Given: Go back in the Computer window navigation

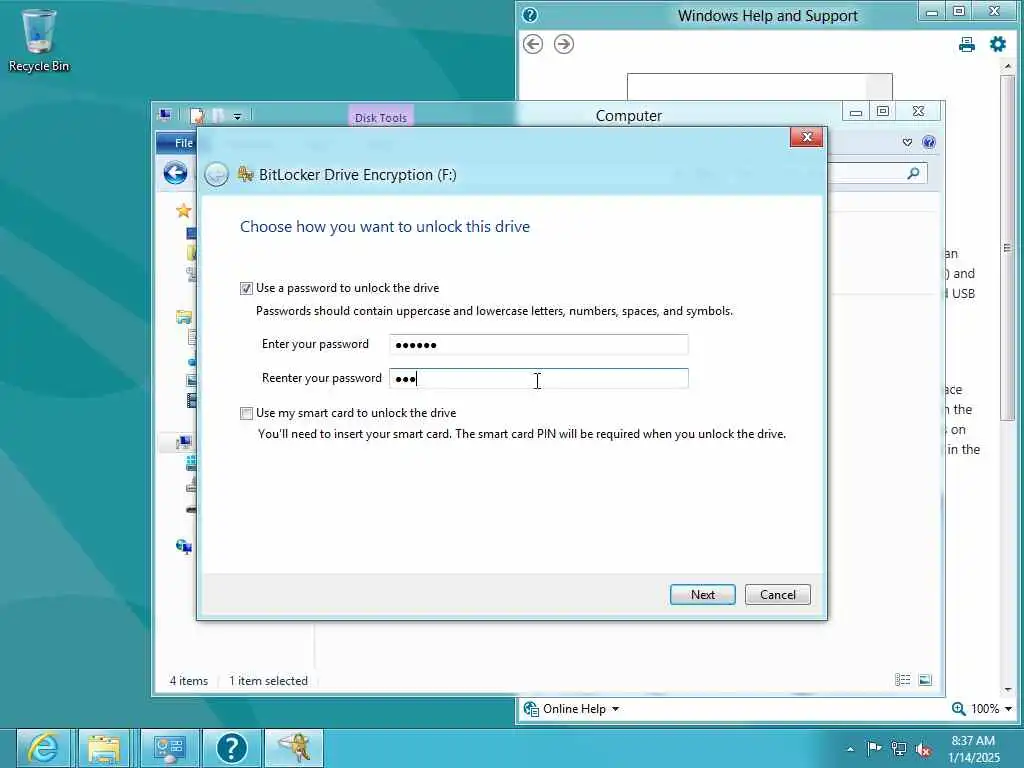Looking at the screenshot, I should pyautogui.click(x=175, y=173).
